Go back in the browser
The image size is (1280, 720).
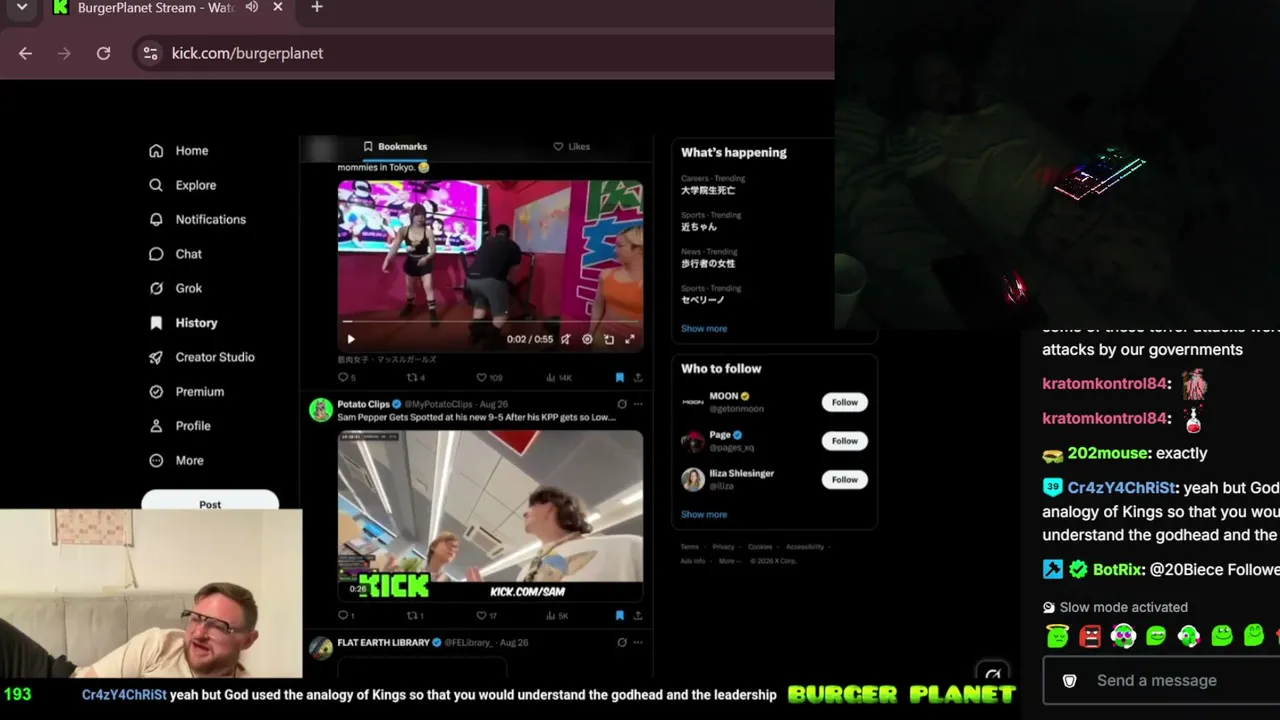coord(25,53)
